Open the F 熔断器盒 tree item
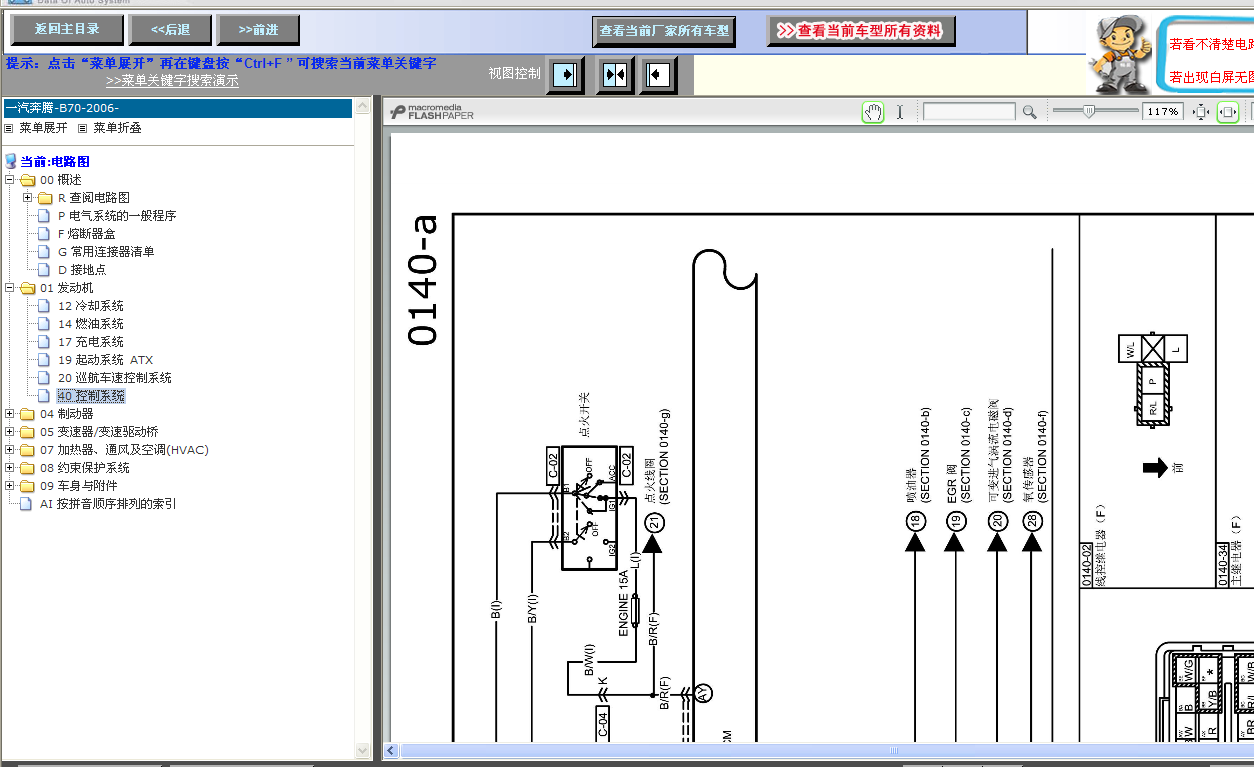The height and width of the screenshot is (767, 1254). point(86,234)
